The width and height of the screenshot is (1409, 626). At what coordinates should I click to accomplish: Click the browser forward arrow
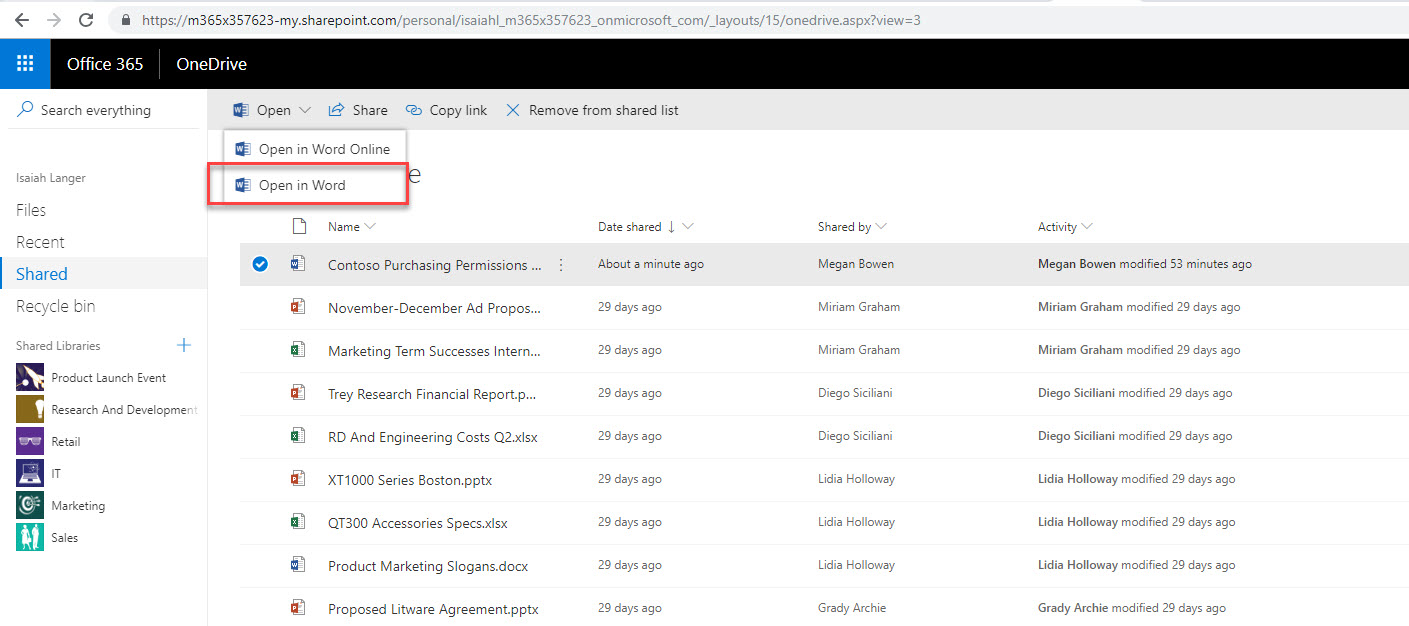click(x=54, y=19)
